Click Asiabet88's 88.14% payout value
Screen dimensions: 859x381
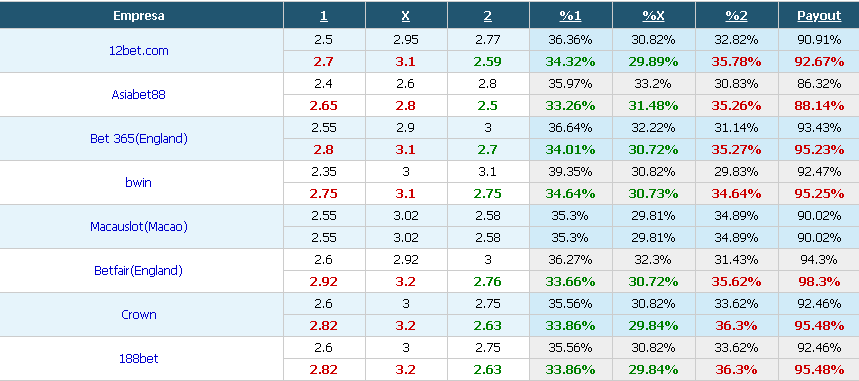coord(819,106)
